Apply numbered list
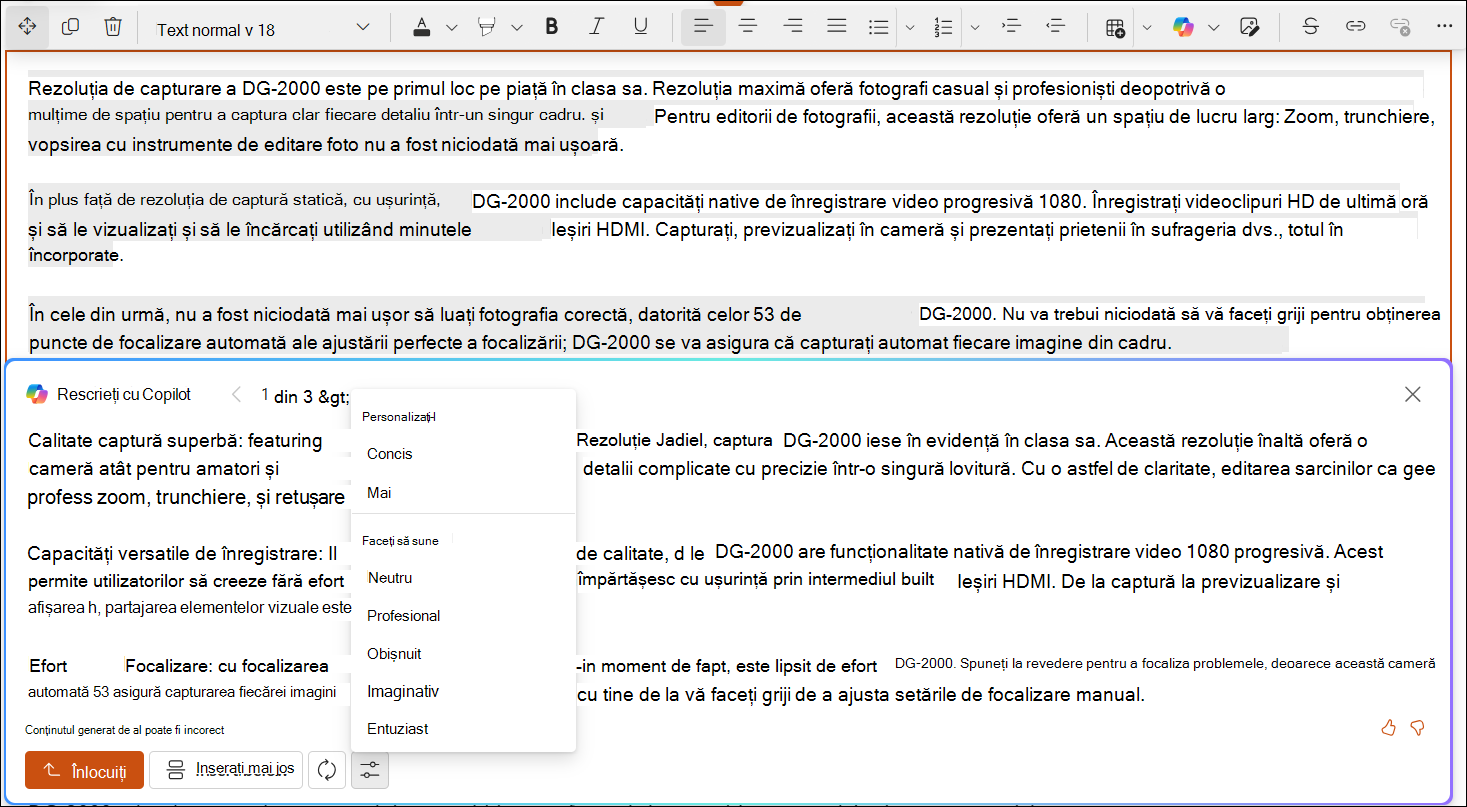The image size is (1467, 807). (942, 27)
